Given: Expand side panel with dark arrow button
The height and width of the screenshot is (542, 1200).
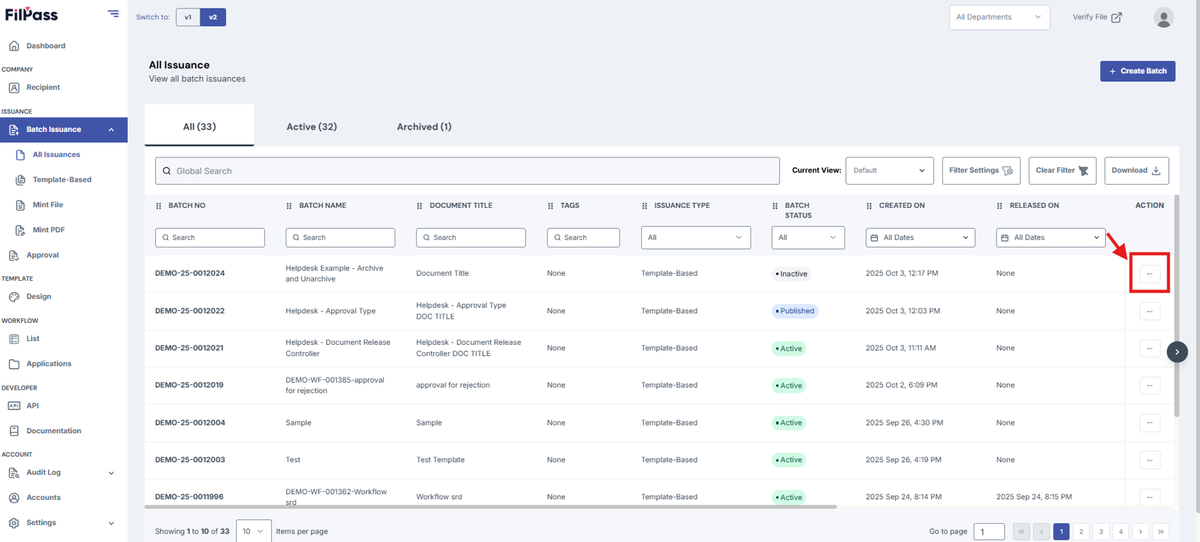Looking at the screenshot, I should (1178, 351).
